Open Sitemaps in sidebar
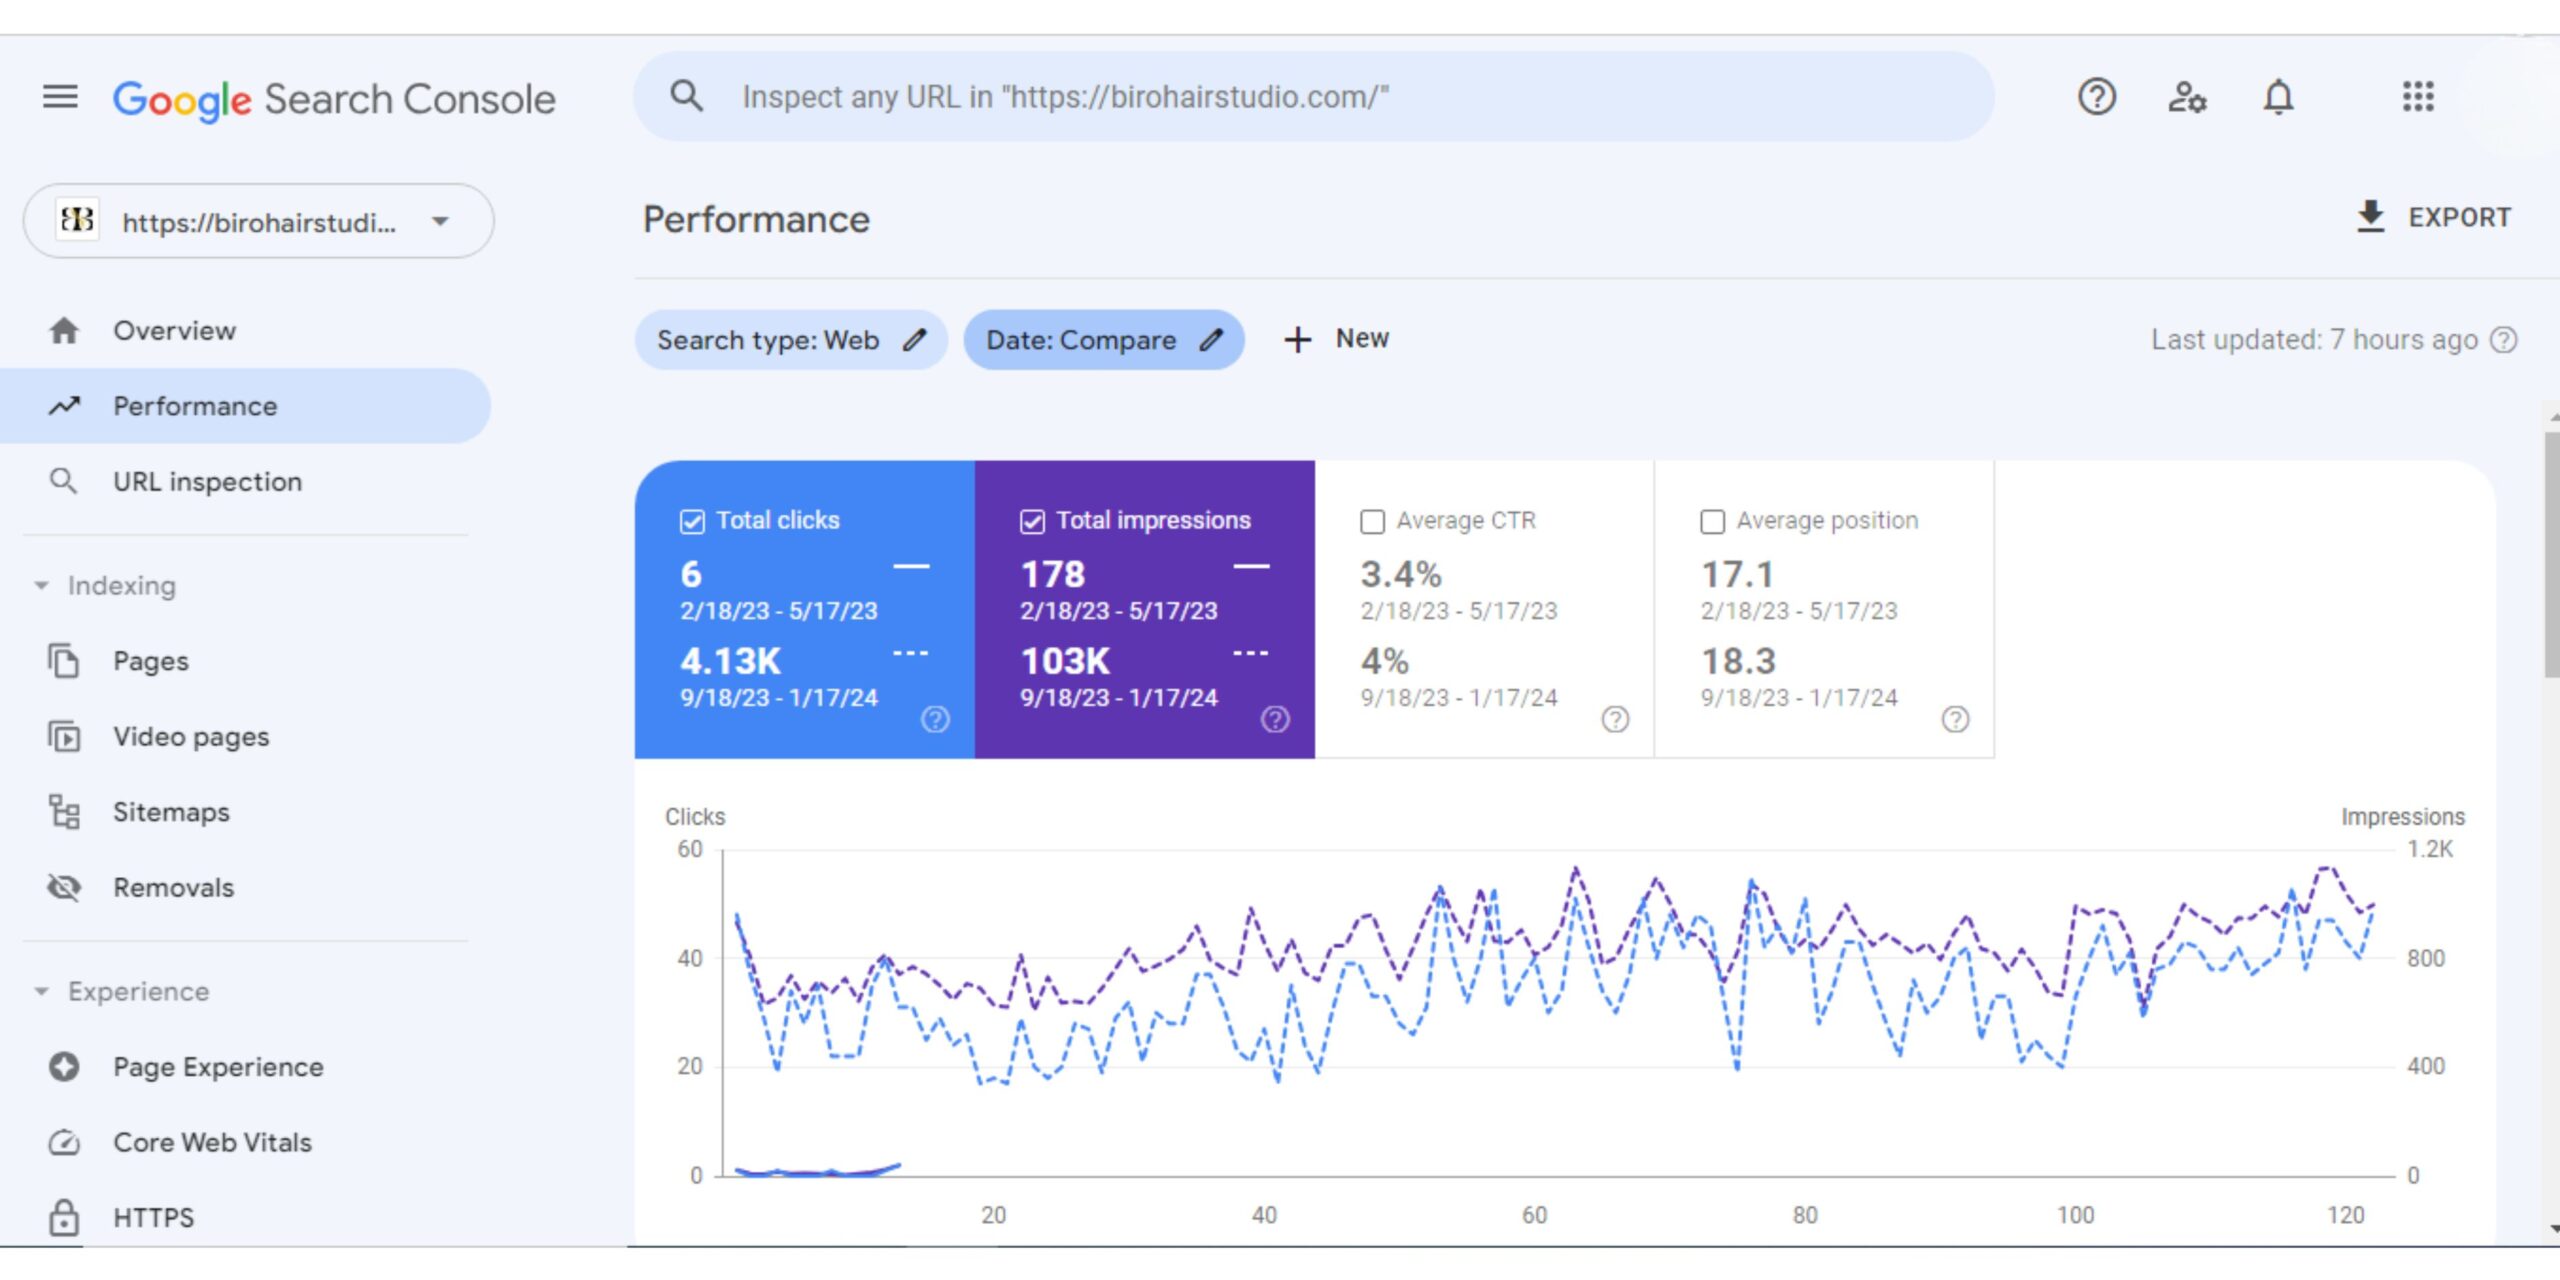 (245, 812)
